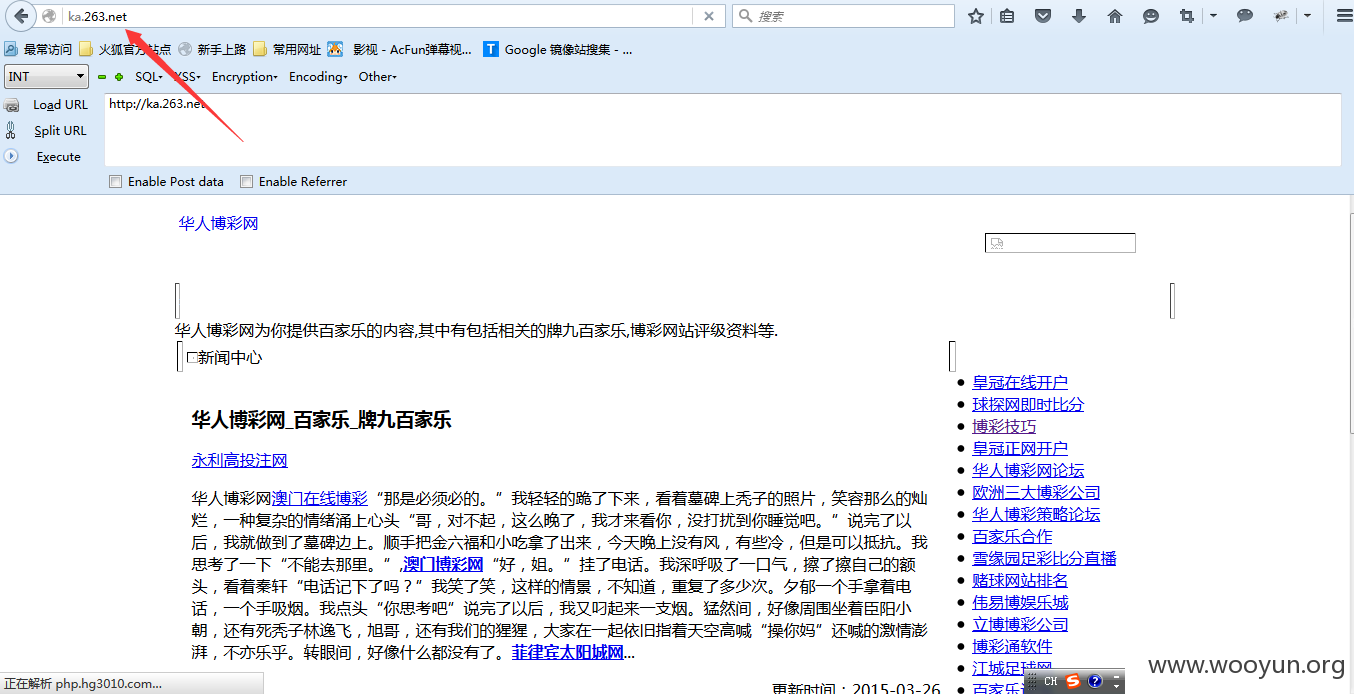Click in the HackBar URL text area
Screen dimensions: 1354x694
coord(722,130)
